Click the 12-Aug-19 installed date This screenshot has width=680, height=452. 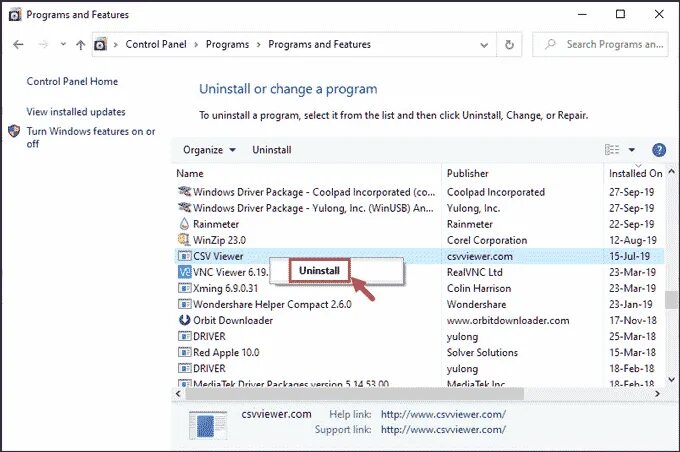(x=633, y=240)
